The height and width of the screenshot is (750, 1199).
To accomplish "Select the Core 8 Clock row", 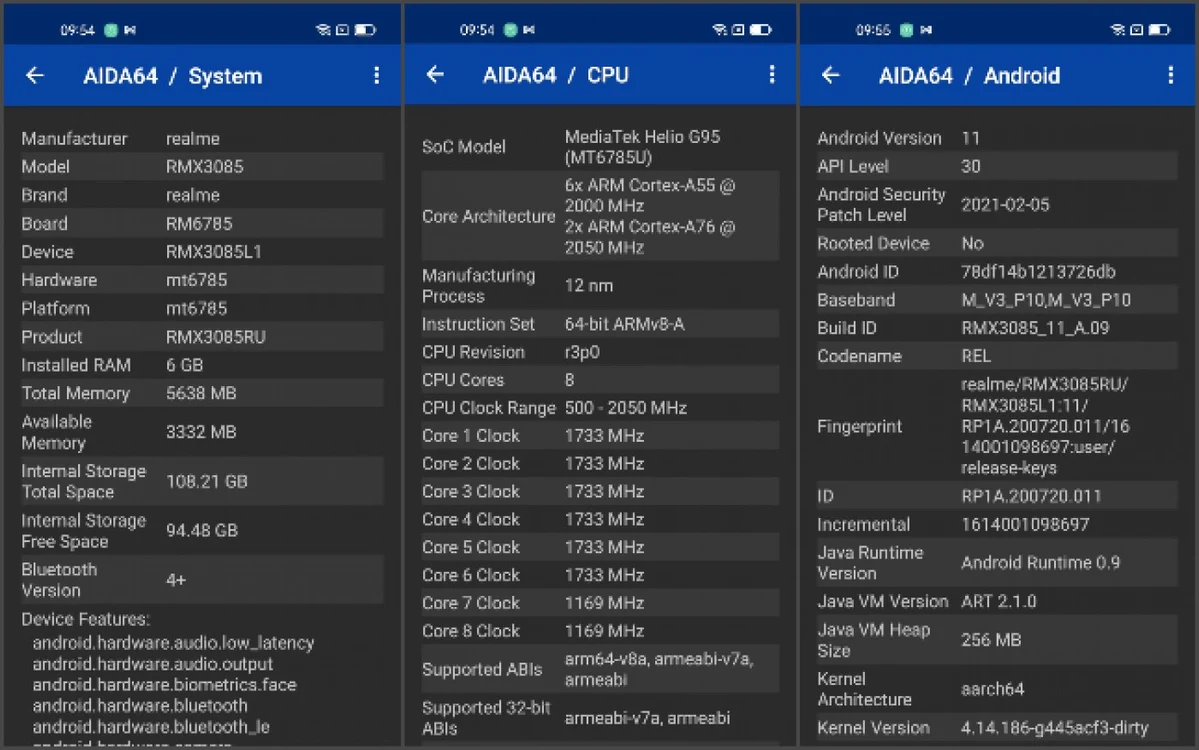I will tap(600, 631).
